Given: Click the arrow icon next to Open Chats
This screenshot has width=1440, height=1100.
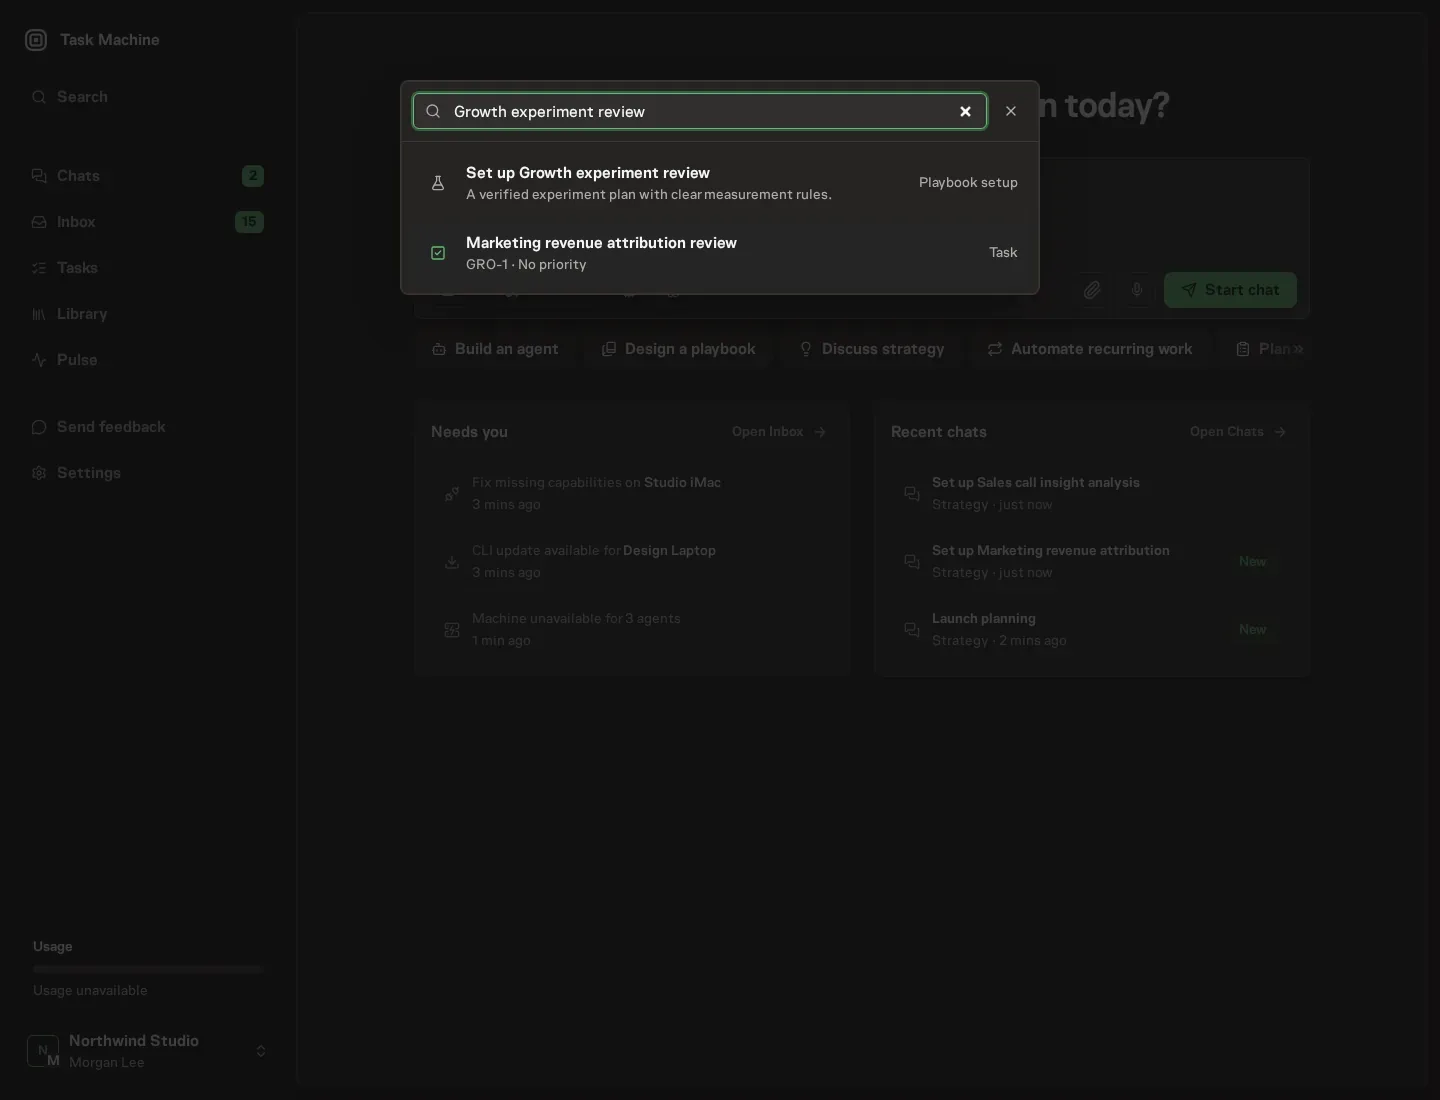Looking at the screenshot, I should (1280, 432).
